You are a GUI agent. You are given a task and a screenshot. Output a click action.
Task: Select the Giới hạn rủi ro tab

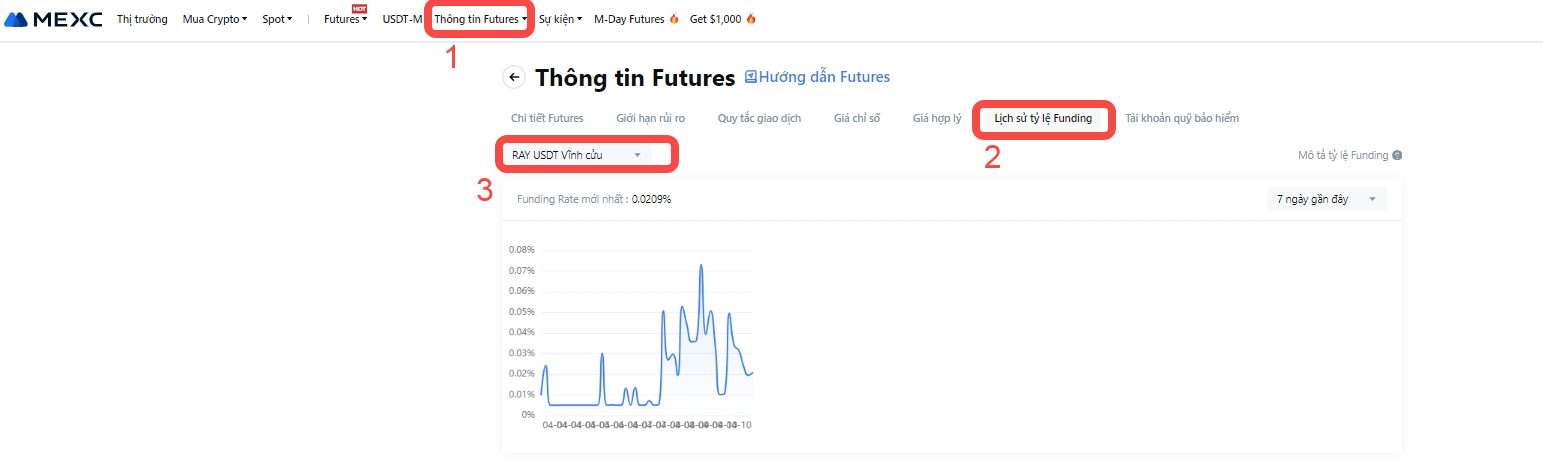pos(650,118)
